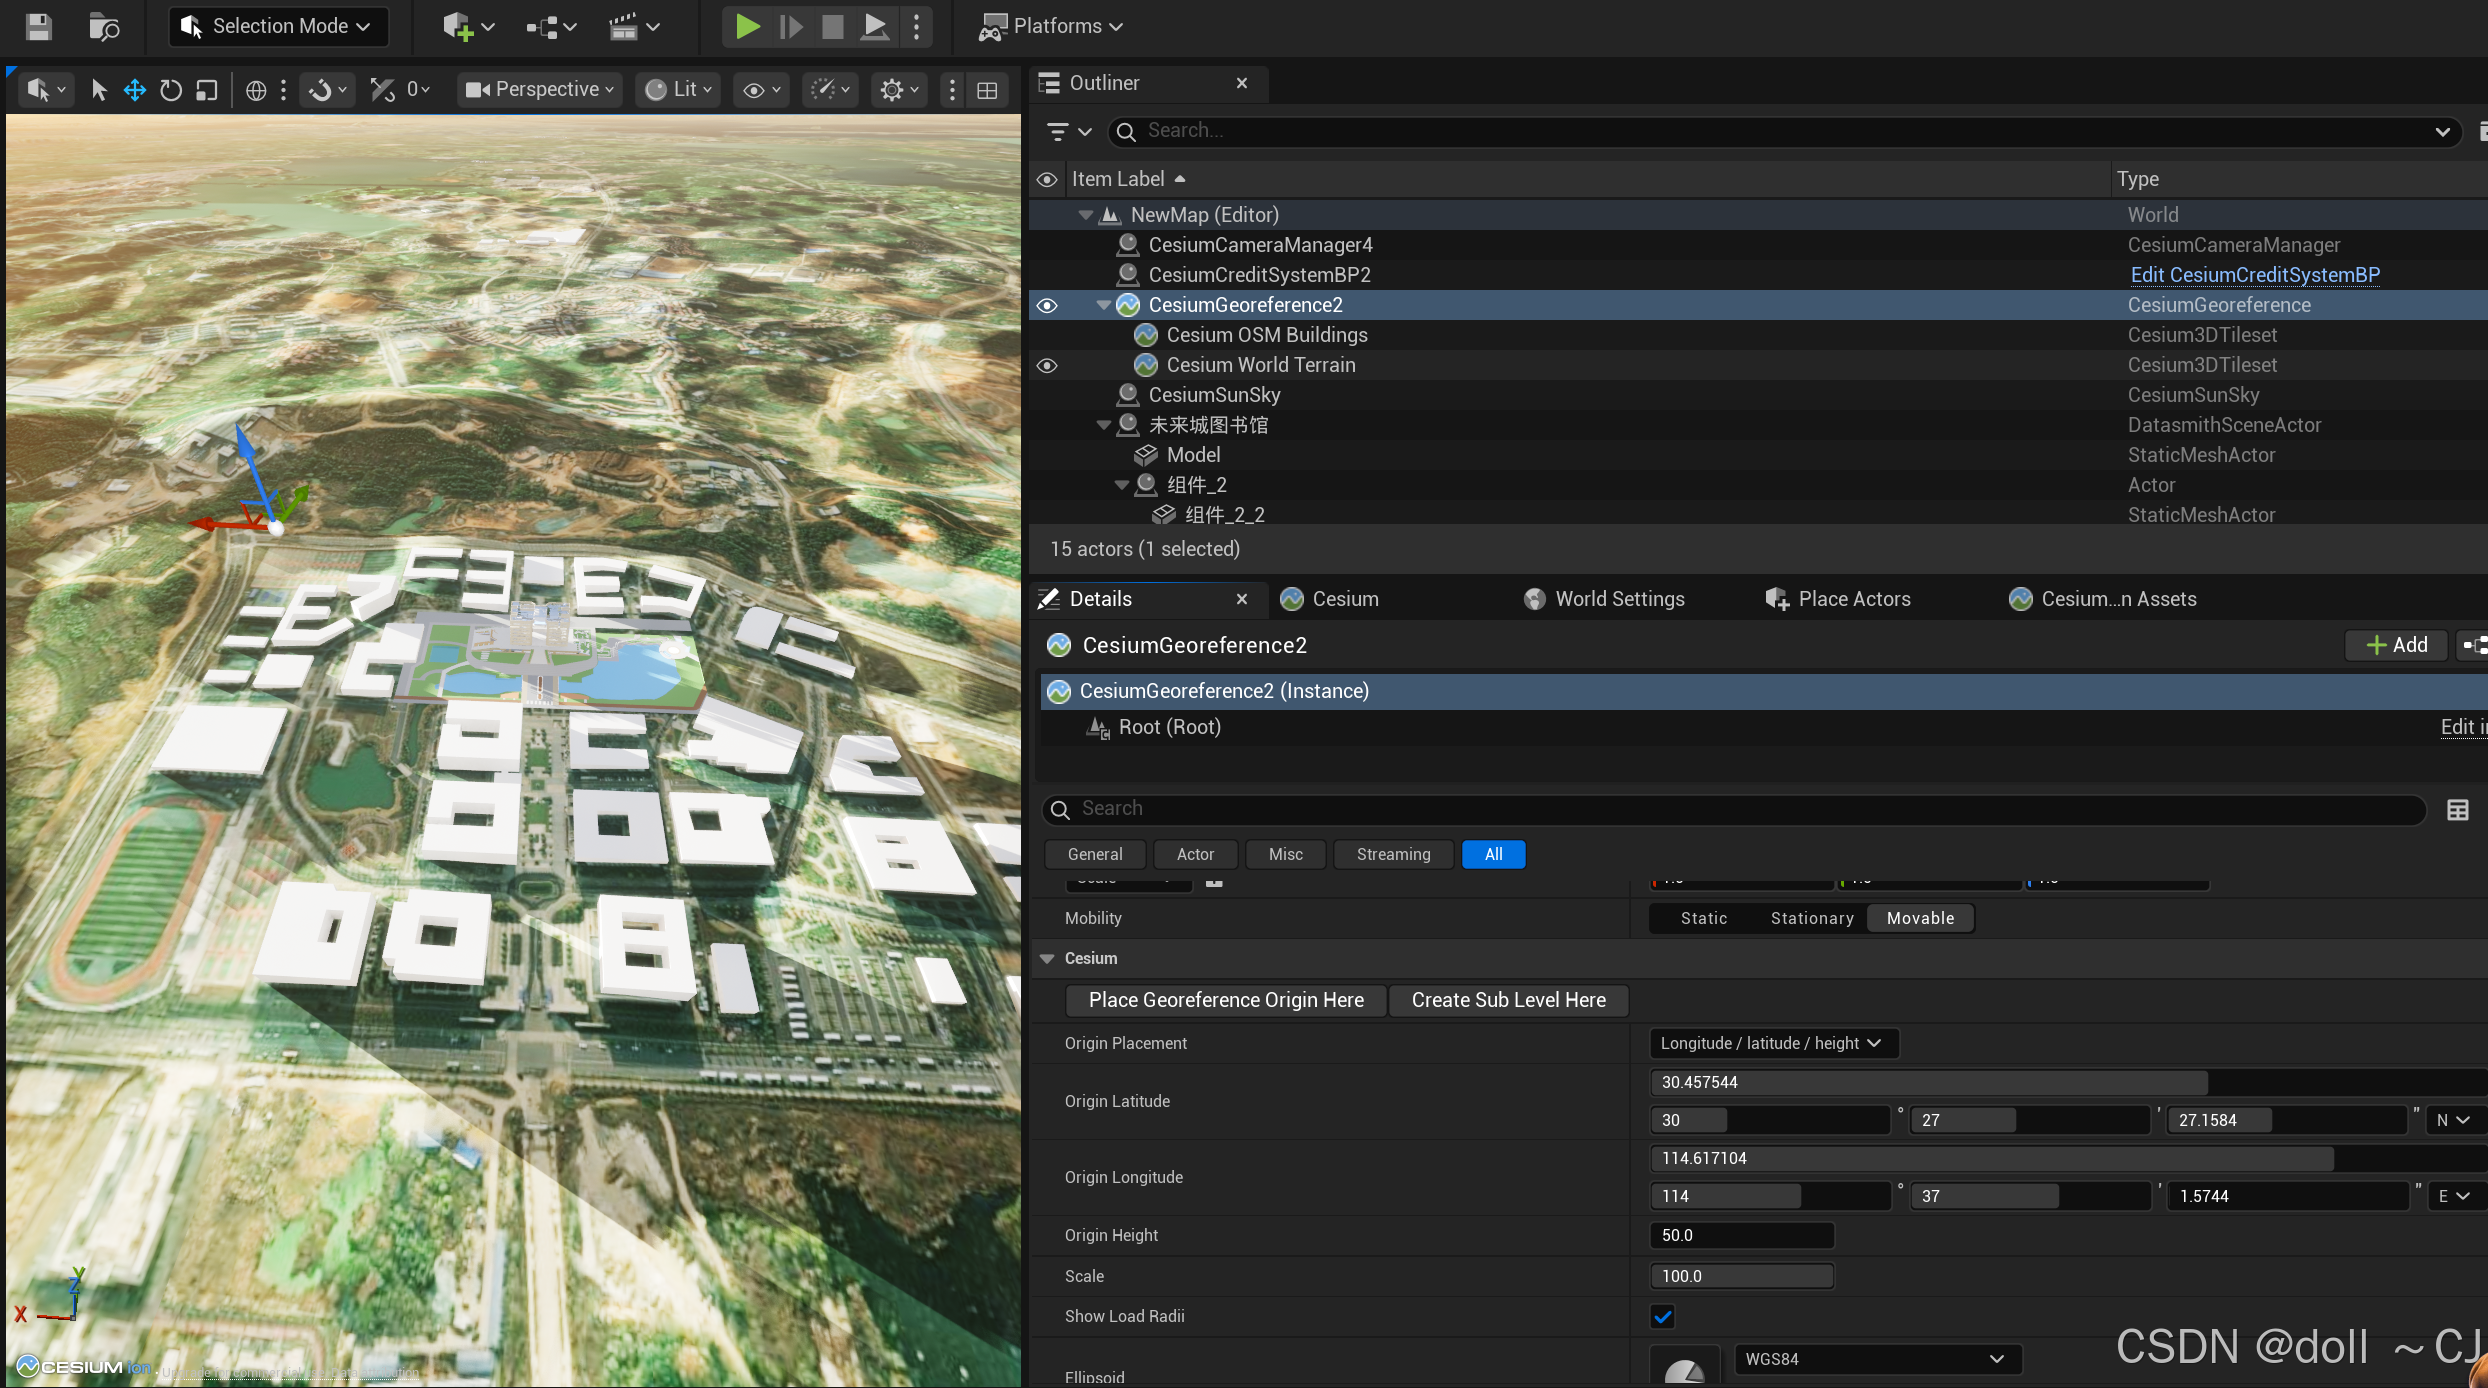Click the Place Georeference Origin Here button

1227,1000
